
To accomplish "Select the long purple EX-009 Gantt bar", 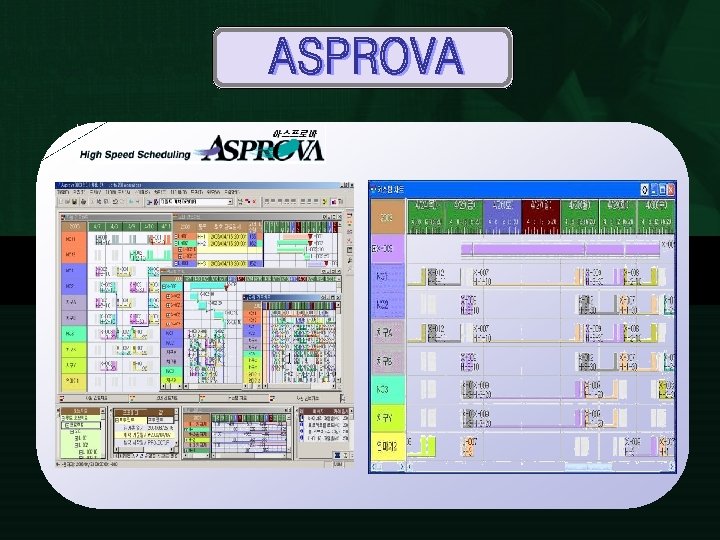I will [x=560, y=250].
